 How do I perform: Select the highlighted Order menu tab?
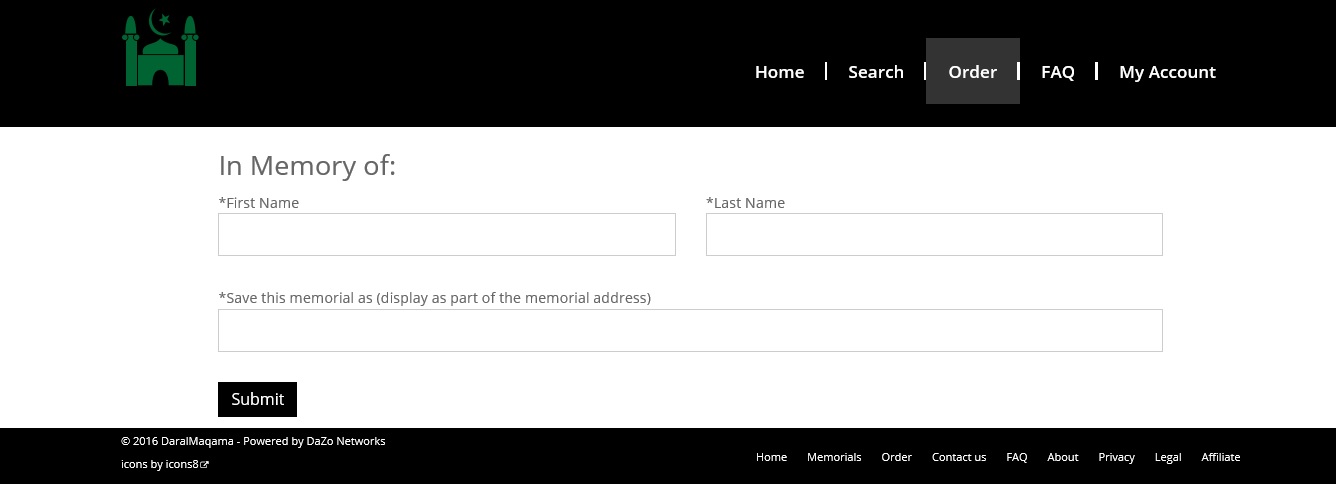[973, 71]
